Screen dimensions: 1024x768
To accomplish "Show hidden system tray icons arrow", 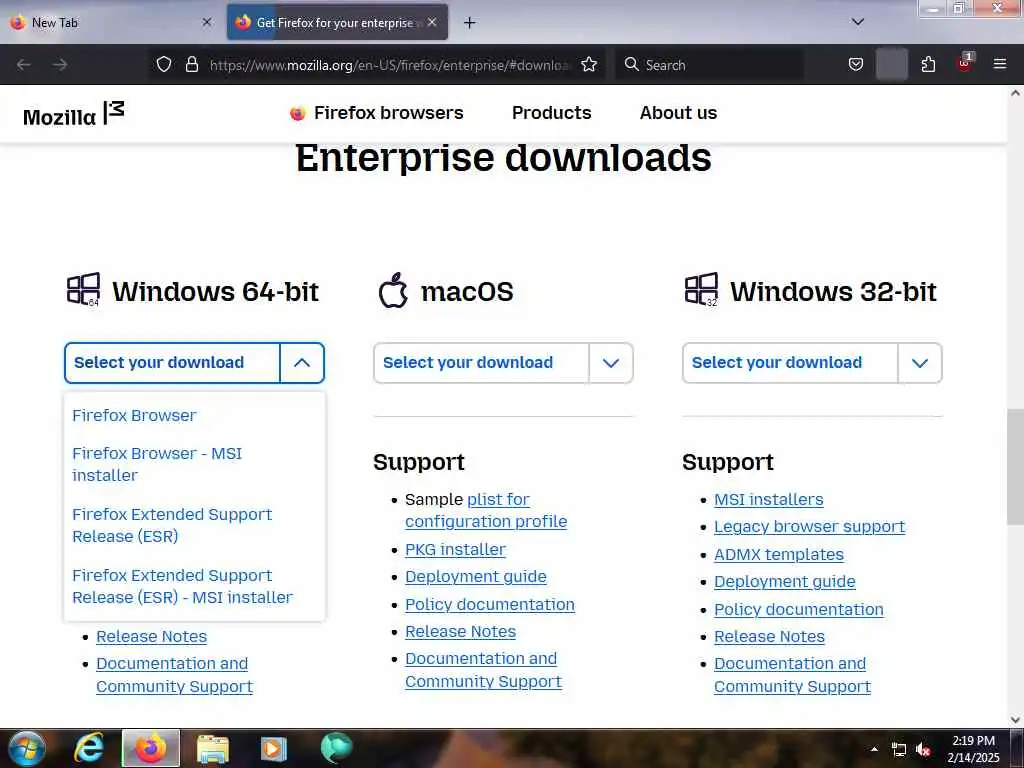I will point(874,749).
